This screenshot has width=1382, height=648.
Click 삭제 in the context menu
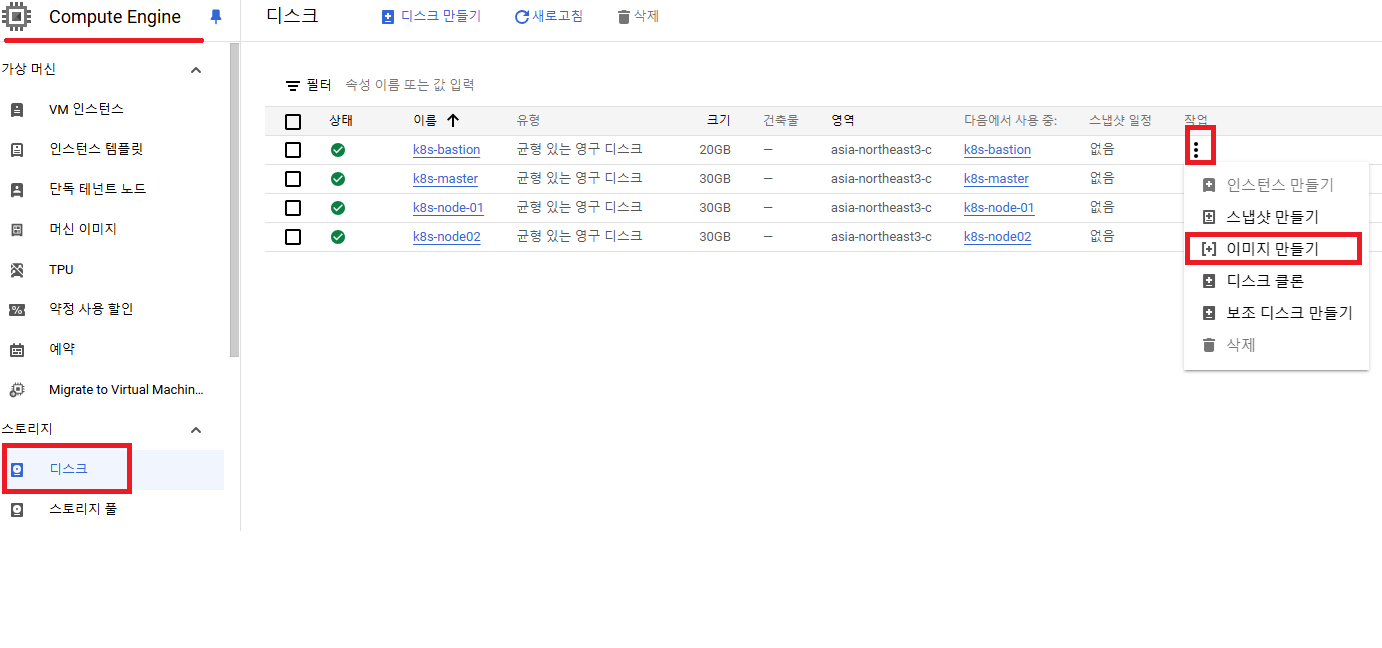click(1276, 345)
